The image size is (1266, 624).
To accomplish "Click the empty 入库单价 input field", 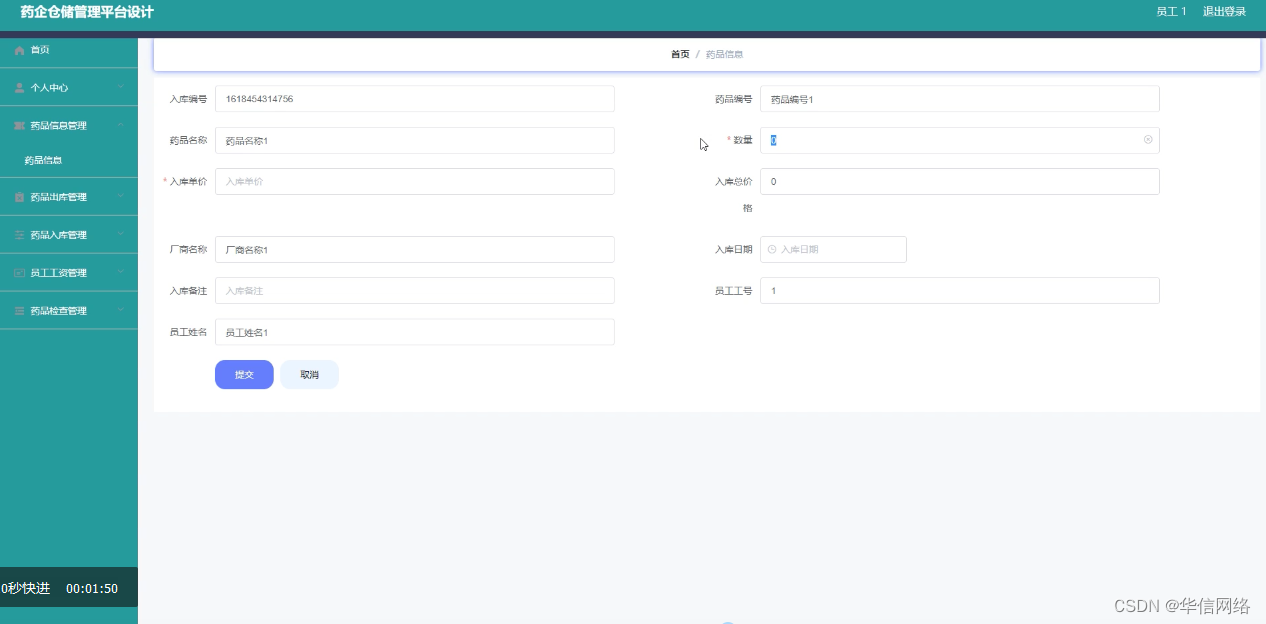I will coord(414,181).
